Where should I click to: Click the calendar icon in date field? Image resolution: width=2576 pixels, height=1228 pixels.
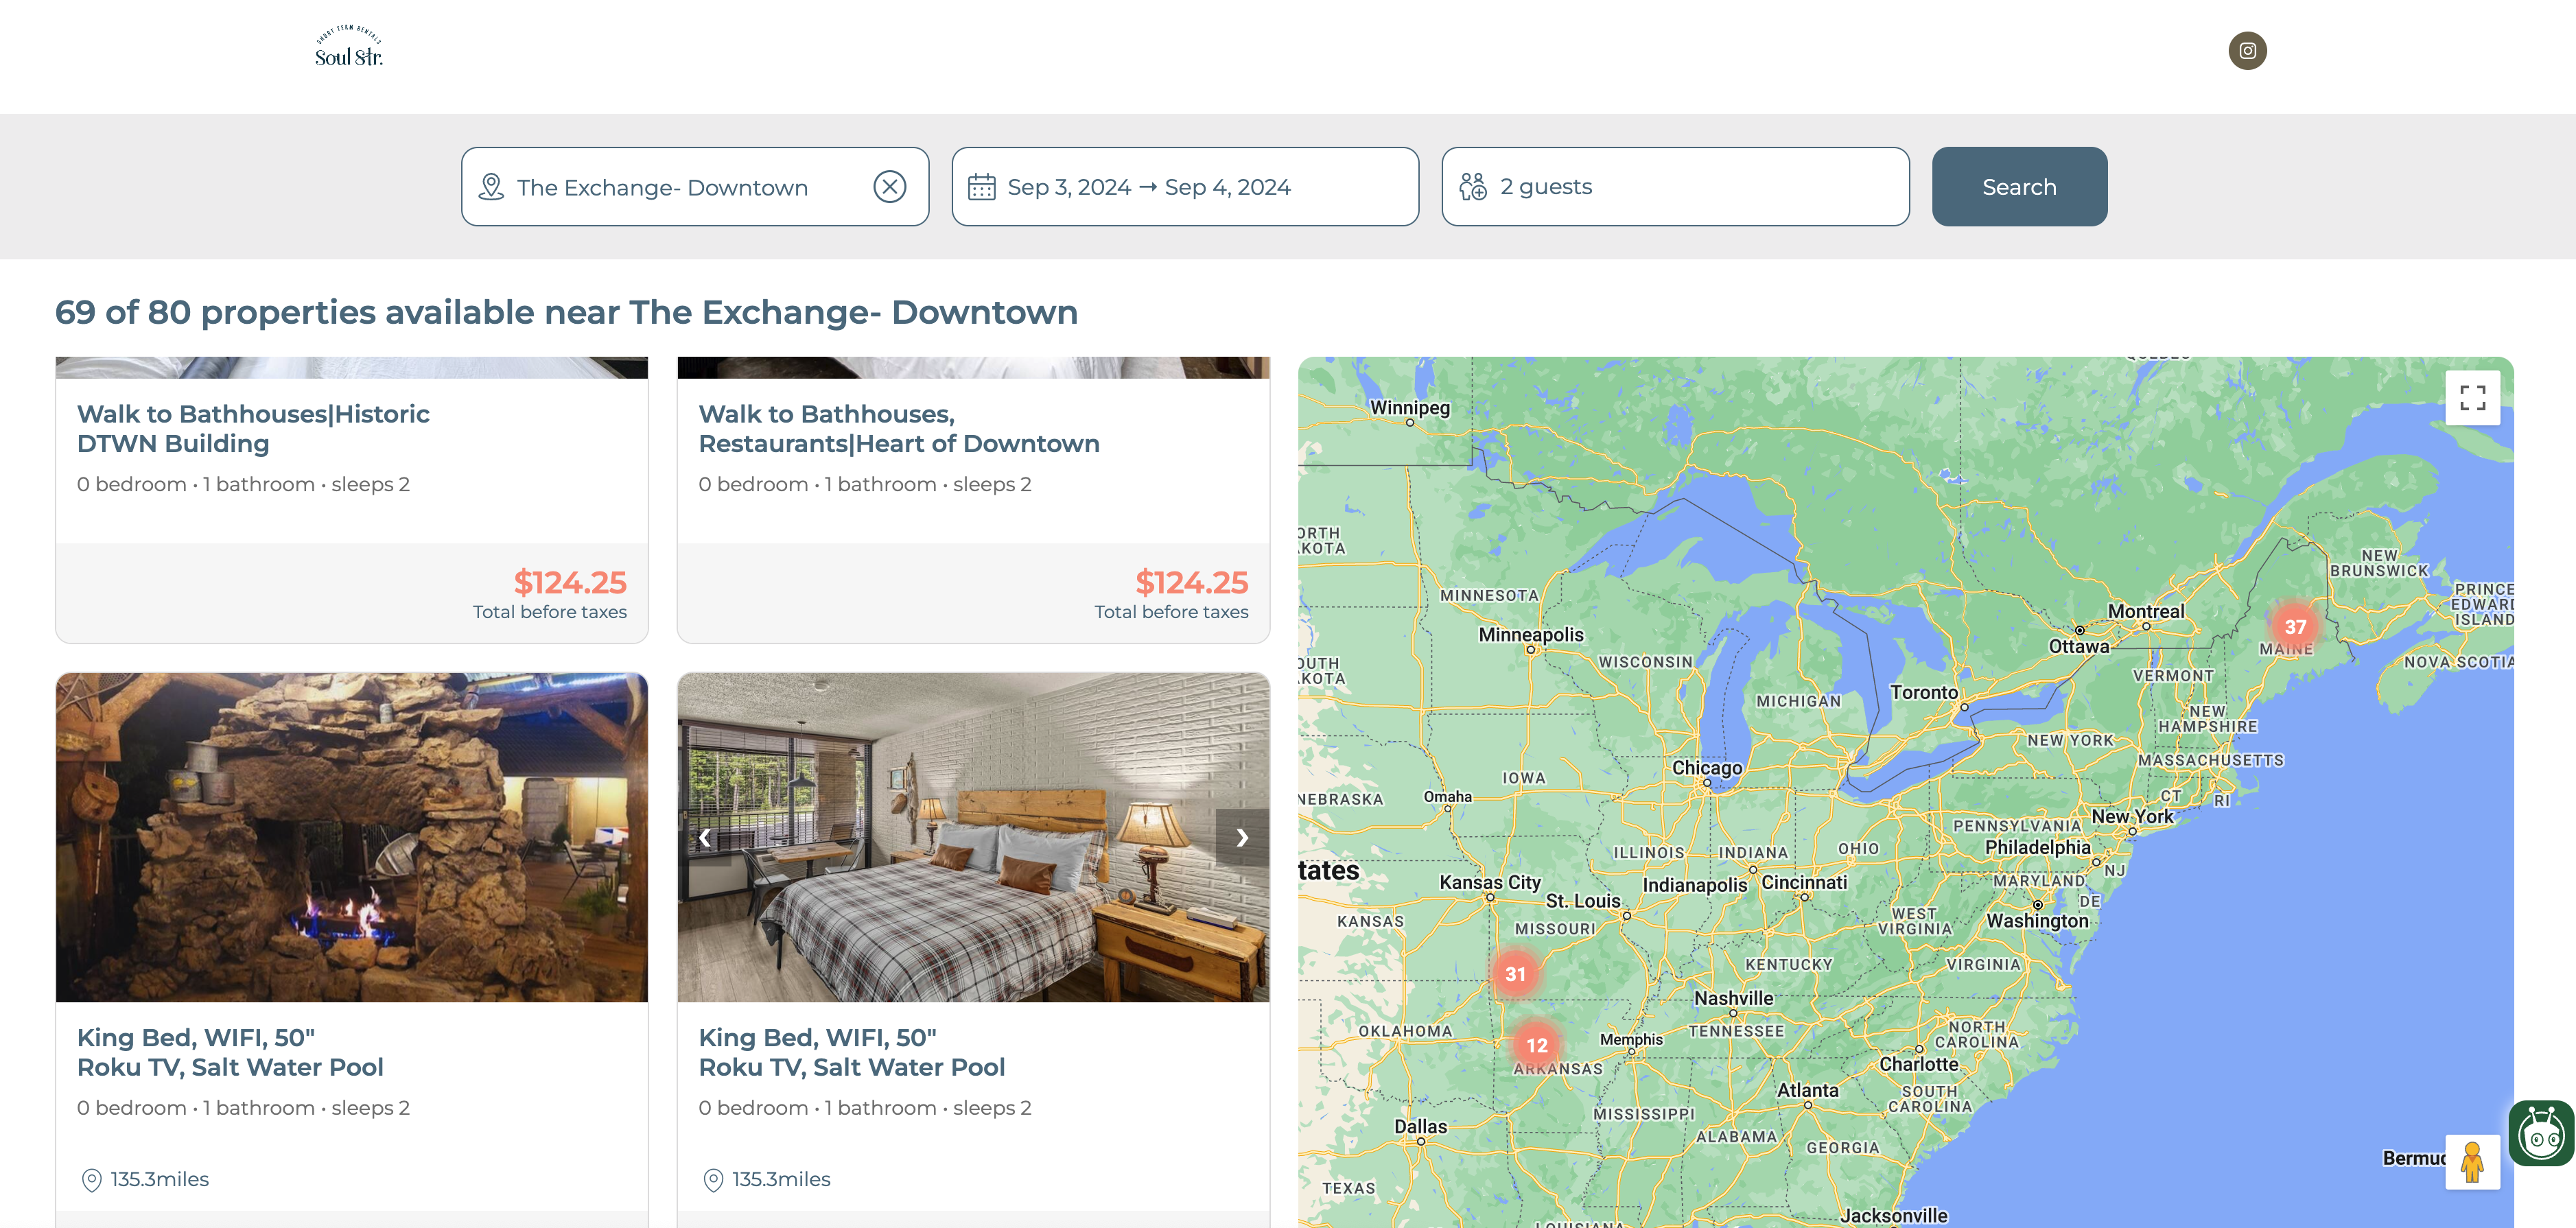981,187
